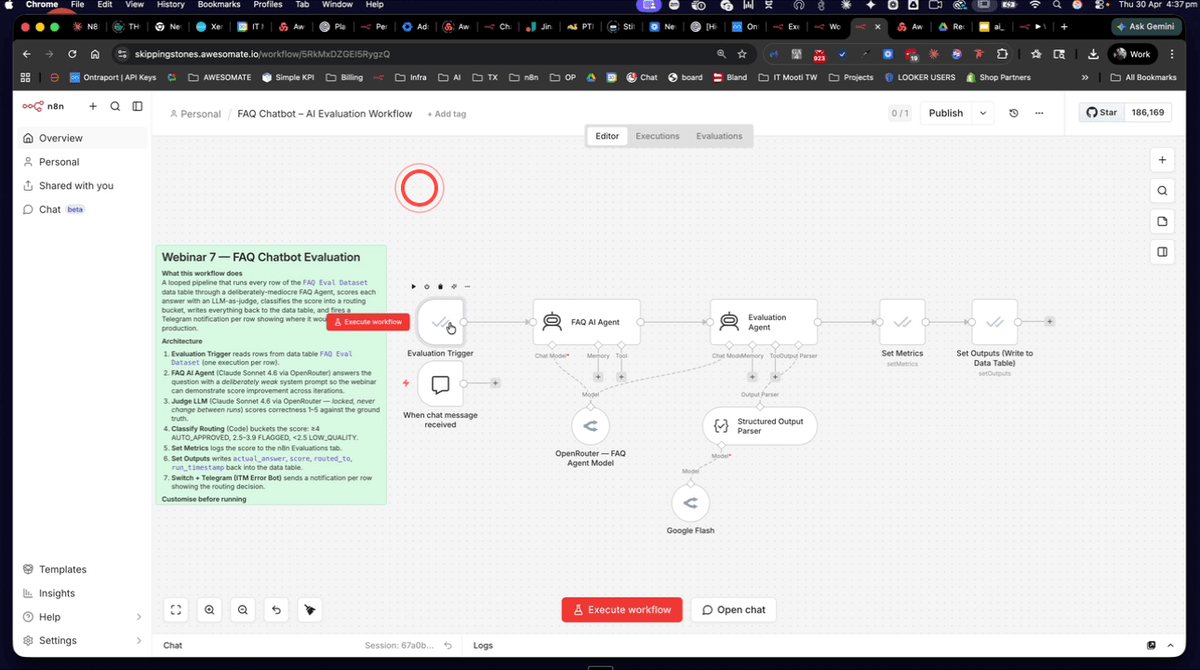This screenshot has width=1200, height=670.
Task: Reset canvas zoom with the undo arrow icon
Action: coord(276,609)
